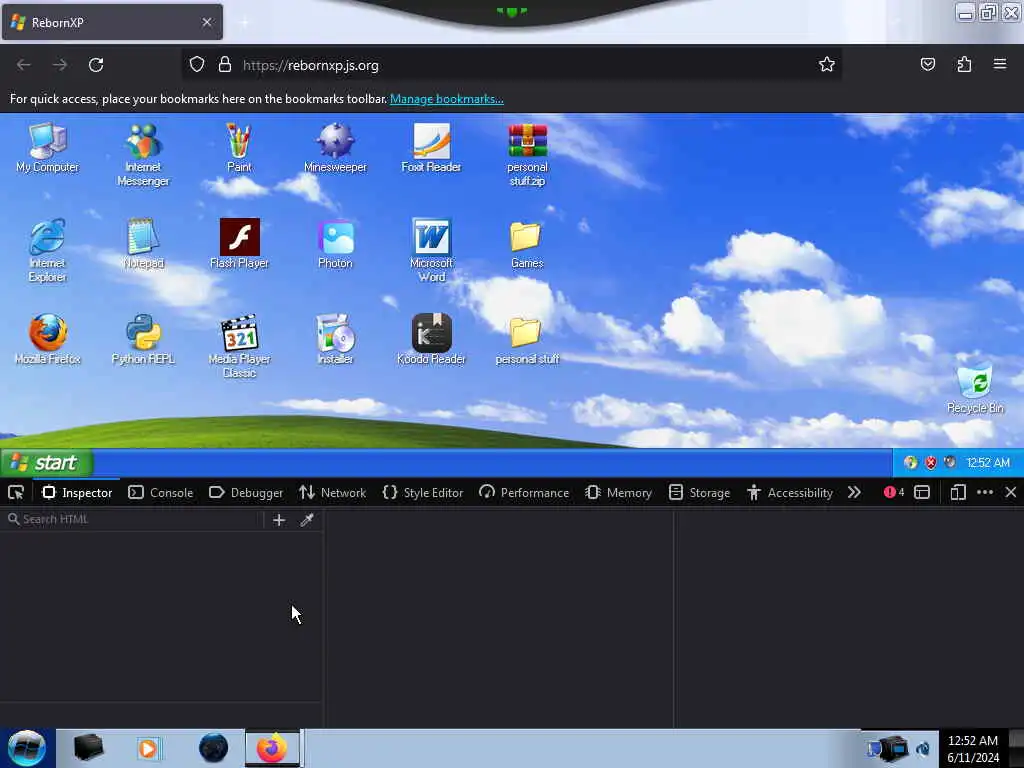
Task: Launch Internet Messenger icon
Action: [x=143, y=155]
